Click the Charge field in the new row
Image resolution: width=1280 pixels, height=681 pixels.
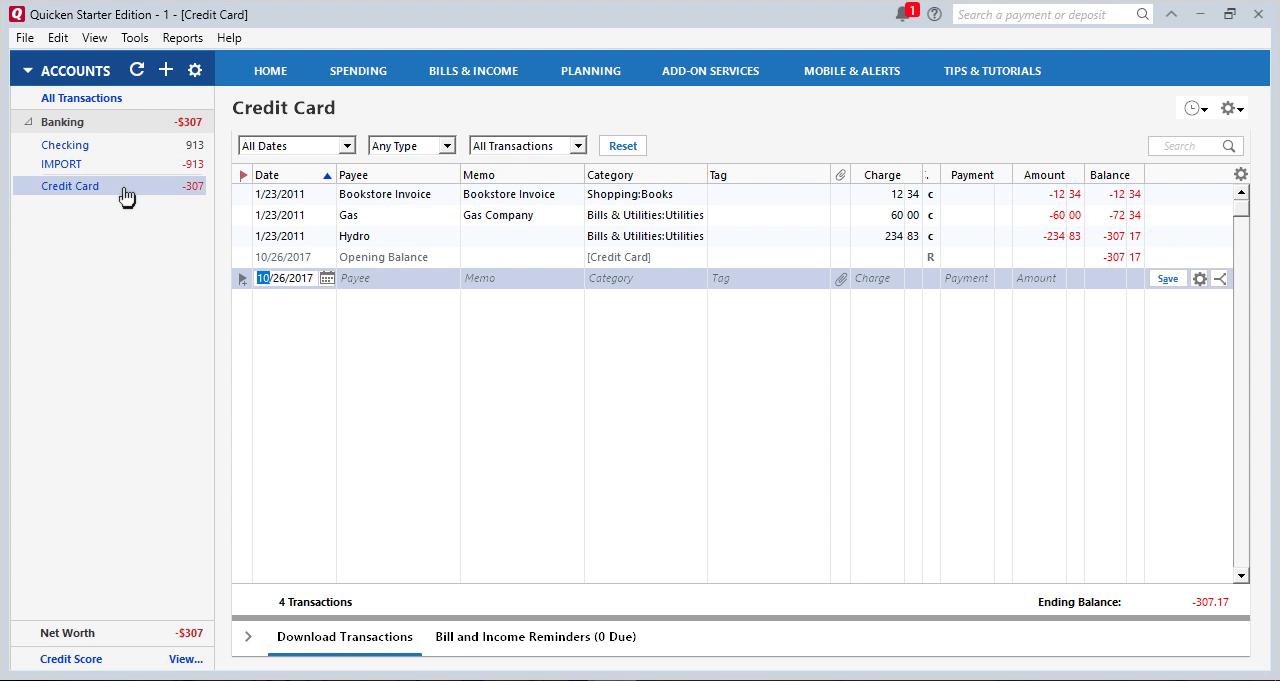tap(878, 279)
